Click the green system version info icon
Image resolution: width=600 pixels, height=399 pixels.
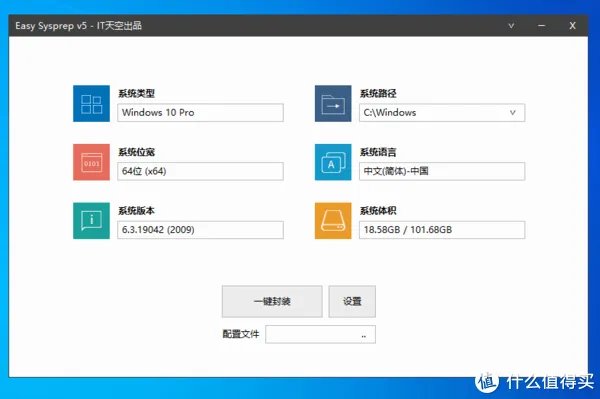[91, 221]
